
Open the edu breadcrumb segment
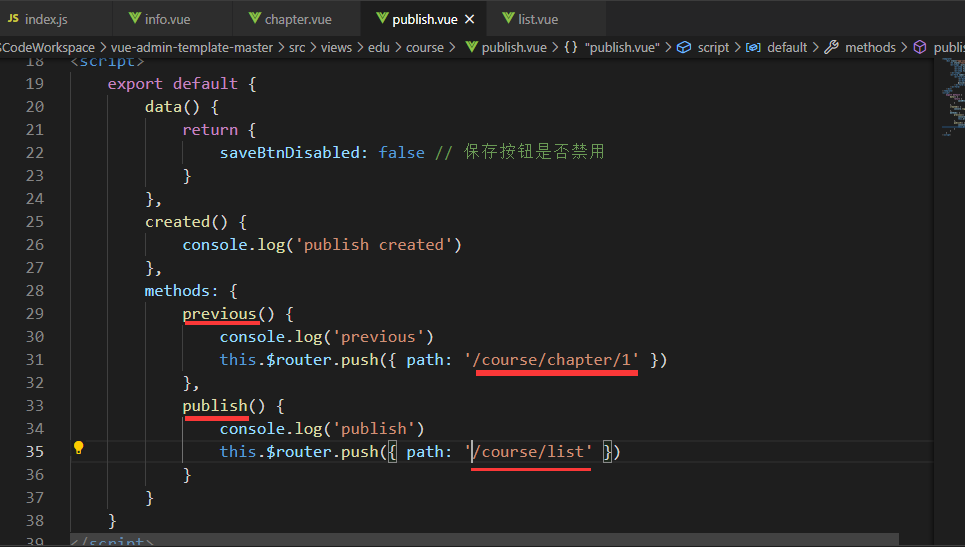point(378,47)
